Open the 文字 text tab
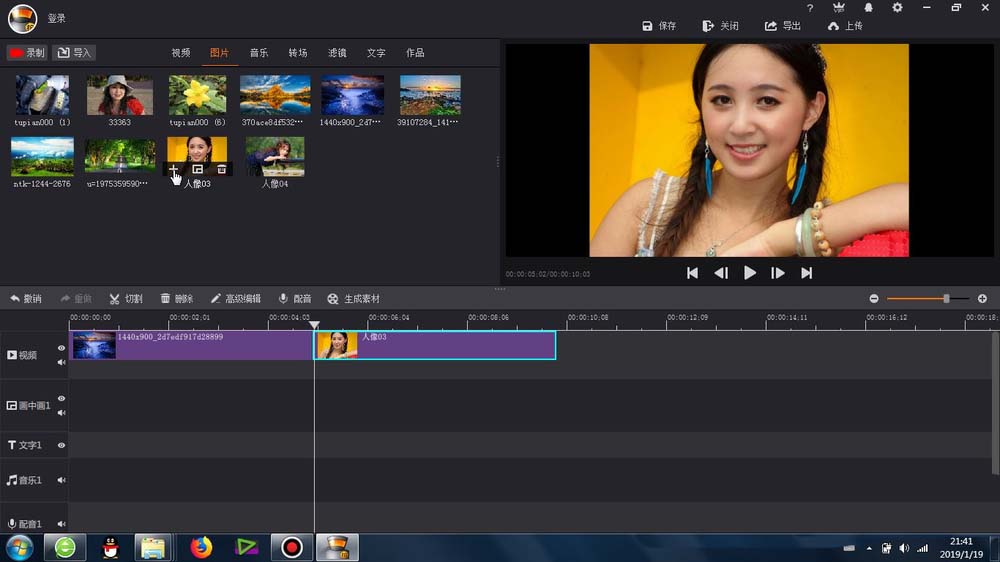Screen dimensions: 1000x562 (376, 53)
